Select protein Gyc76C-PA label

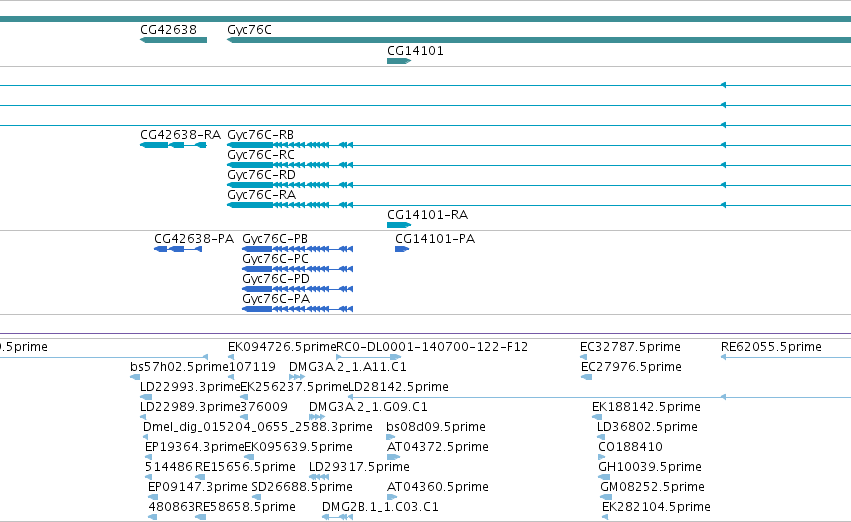point(276,299)
